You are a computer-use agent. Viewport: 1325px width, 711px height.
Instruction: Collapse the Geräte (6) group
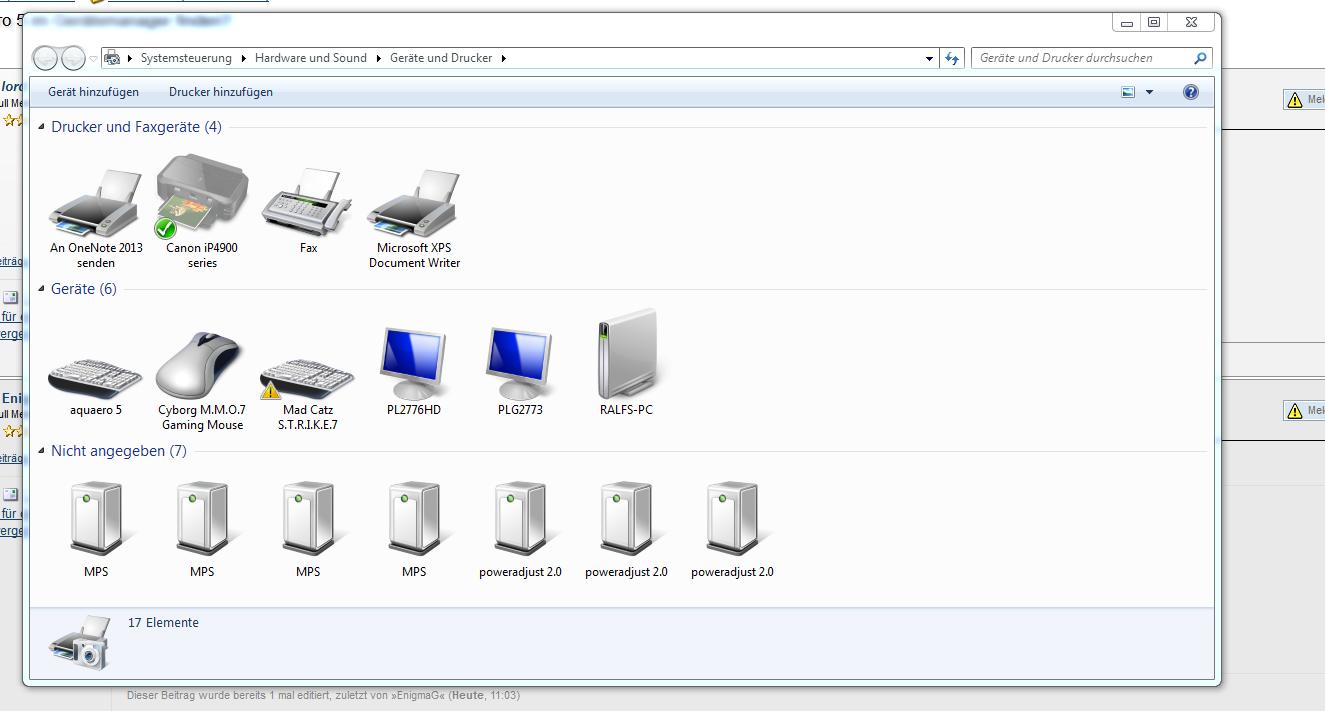[42, 289]
